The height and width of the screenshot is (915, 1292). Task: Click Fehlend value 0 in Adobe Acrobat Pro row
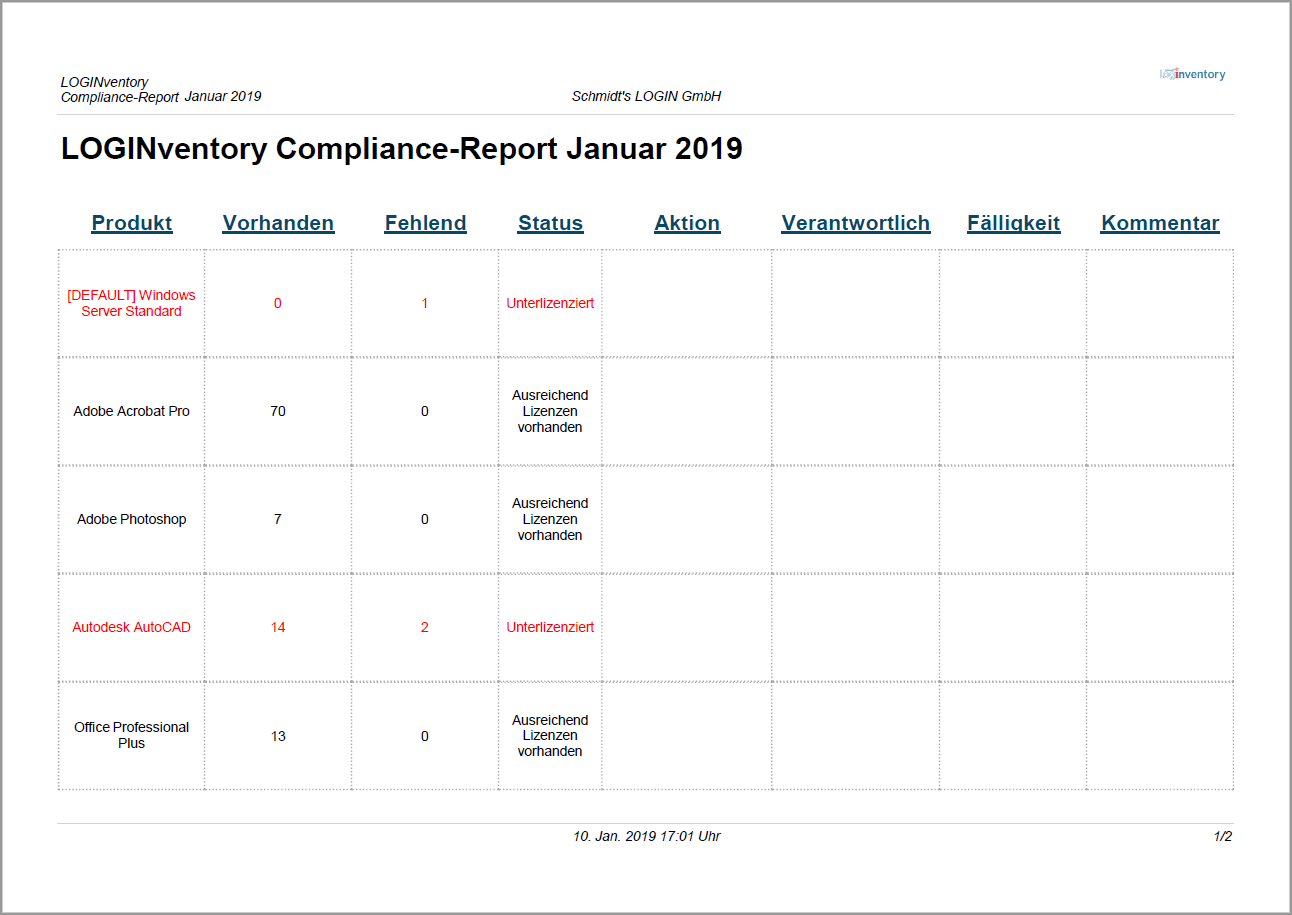[425, 411]
